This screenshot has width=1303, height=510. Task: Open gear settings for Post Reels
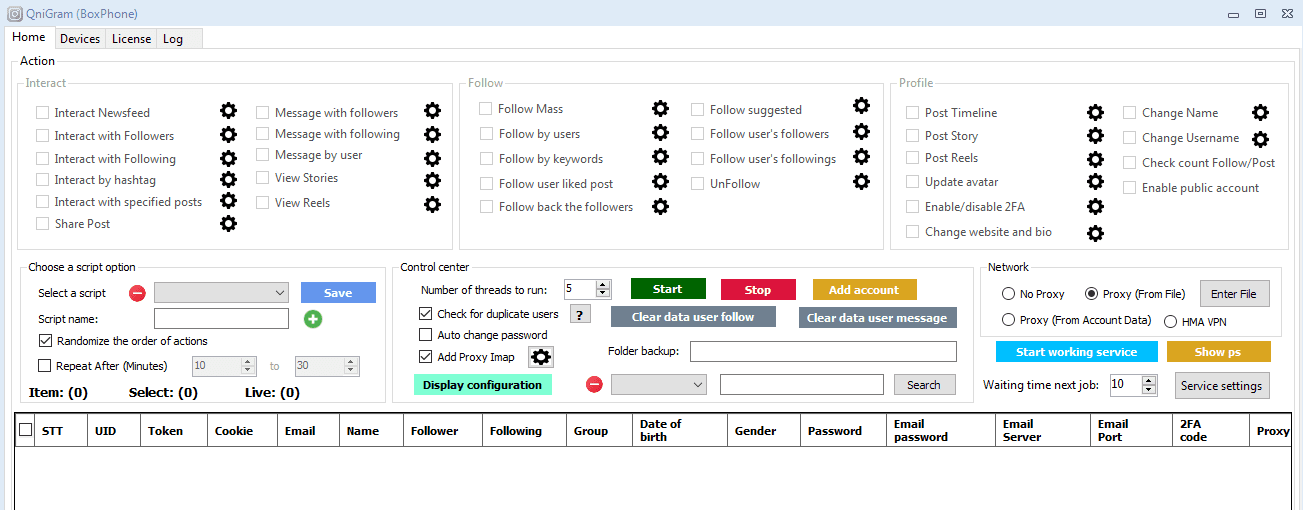point(1095,158)
